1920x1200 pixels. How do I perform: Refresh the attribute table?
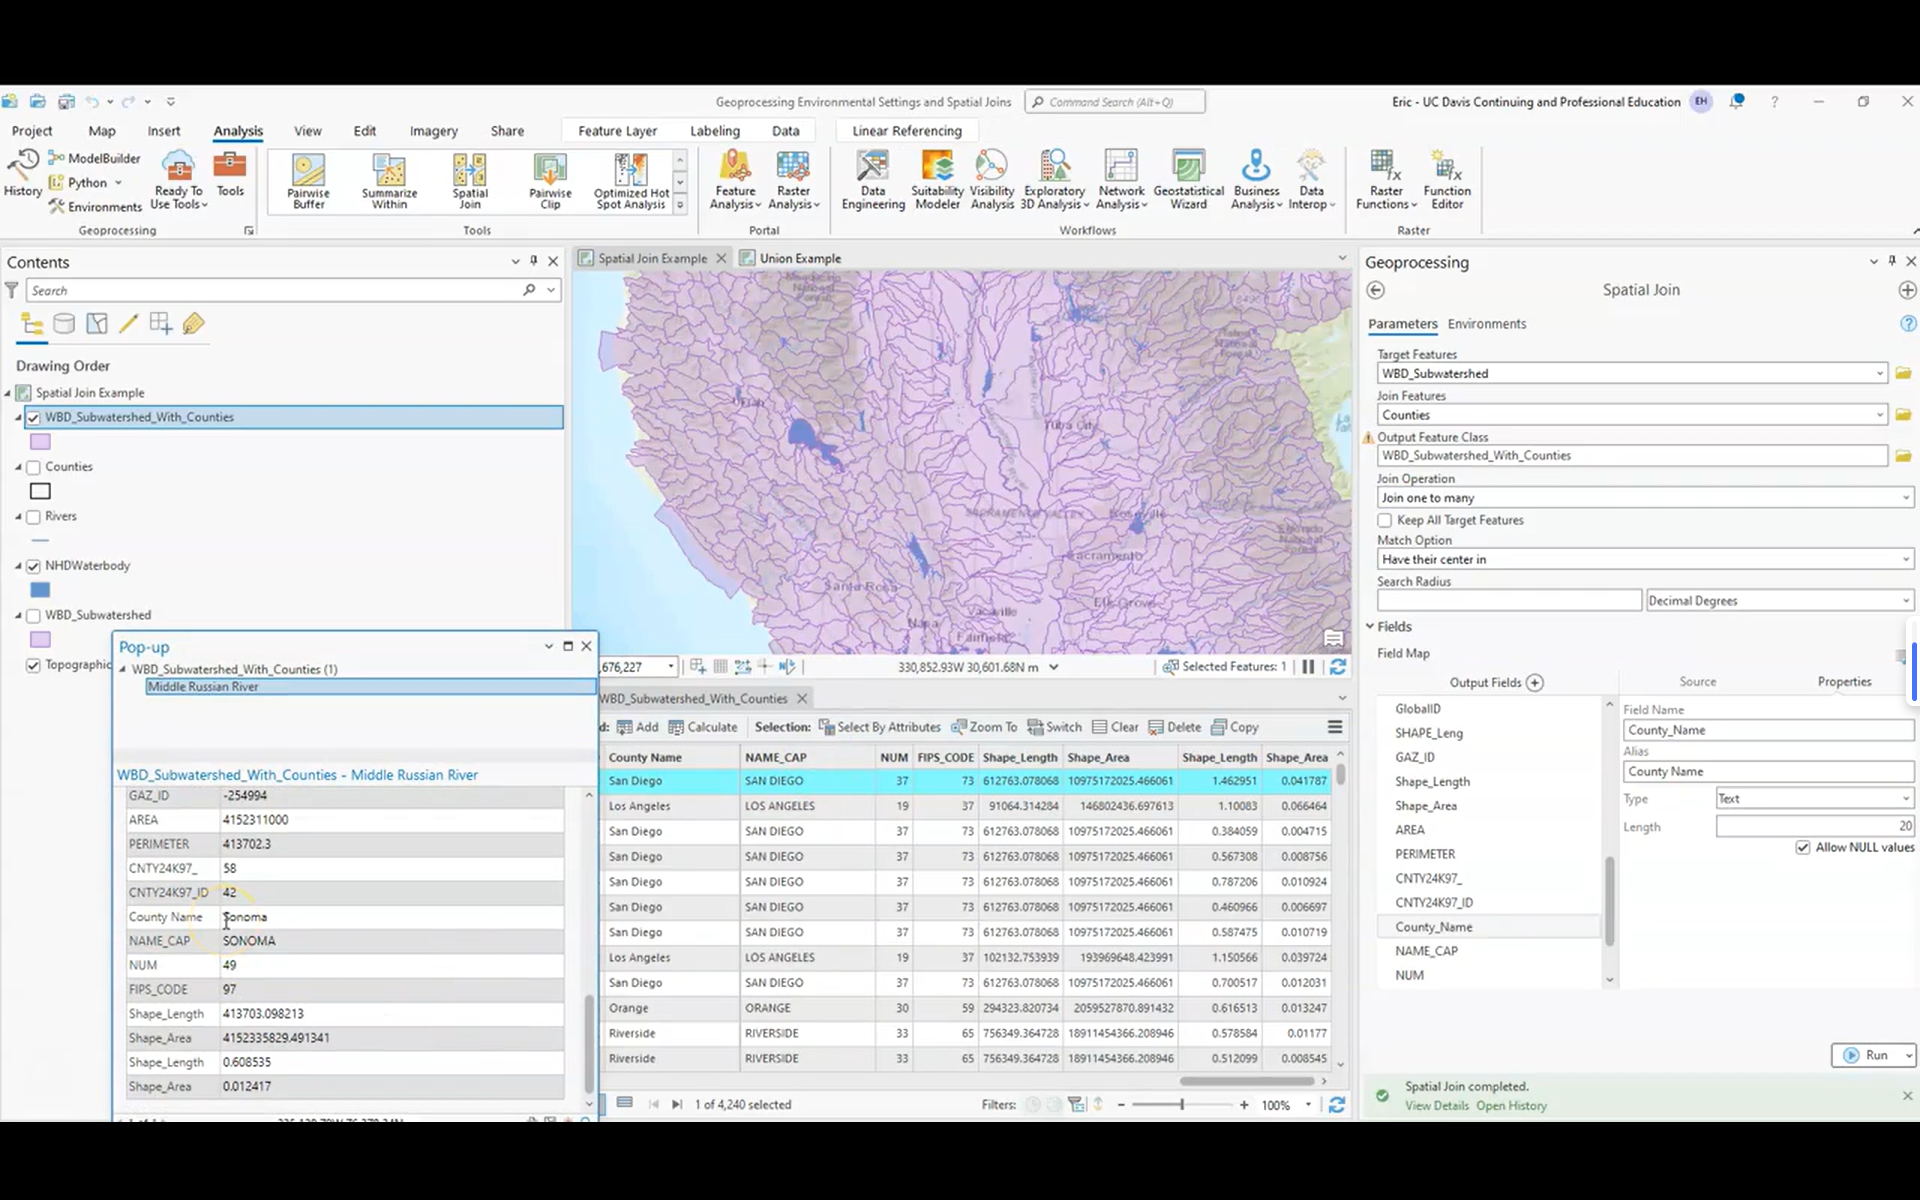pos(1336,1104)
